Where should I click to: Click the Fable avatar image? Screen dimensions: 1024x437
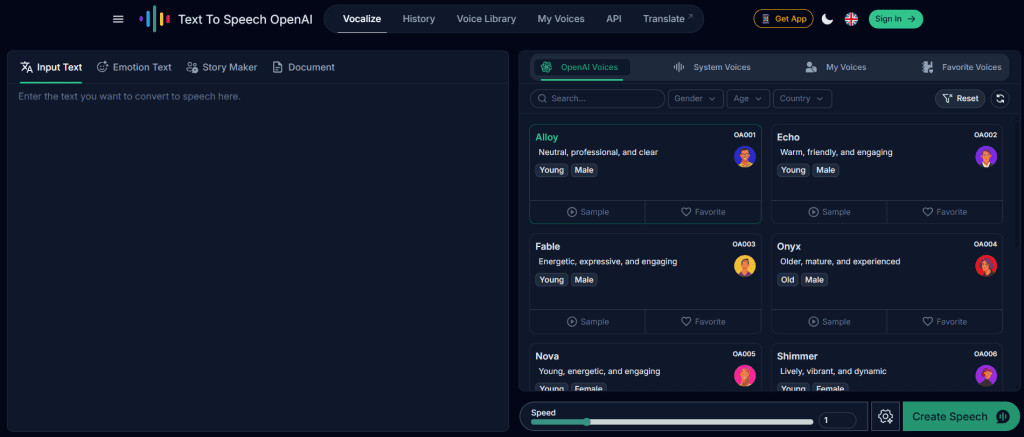(x=744, y=266)
